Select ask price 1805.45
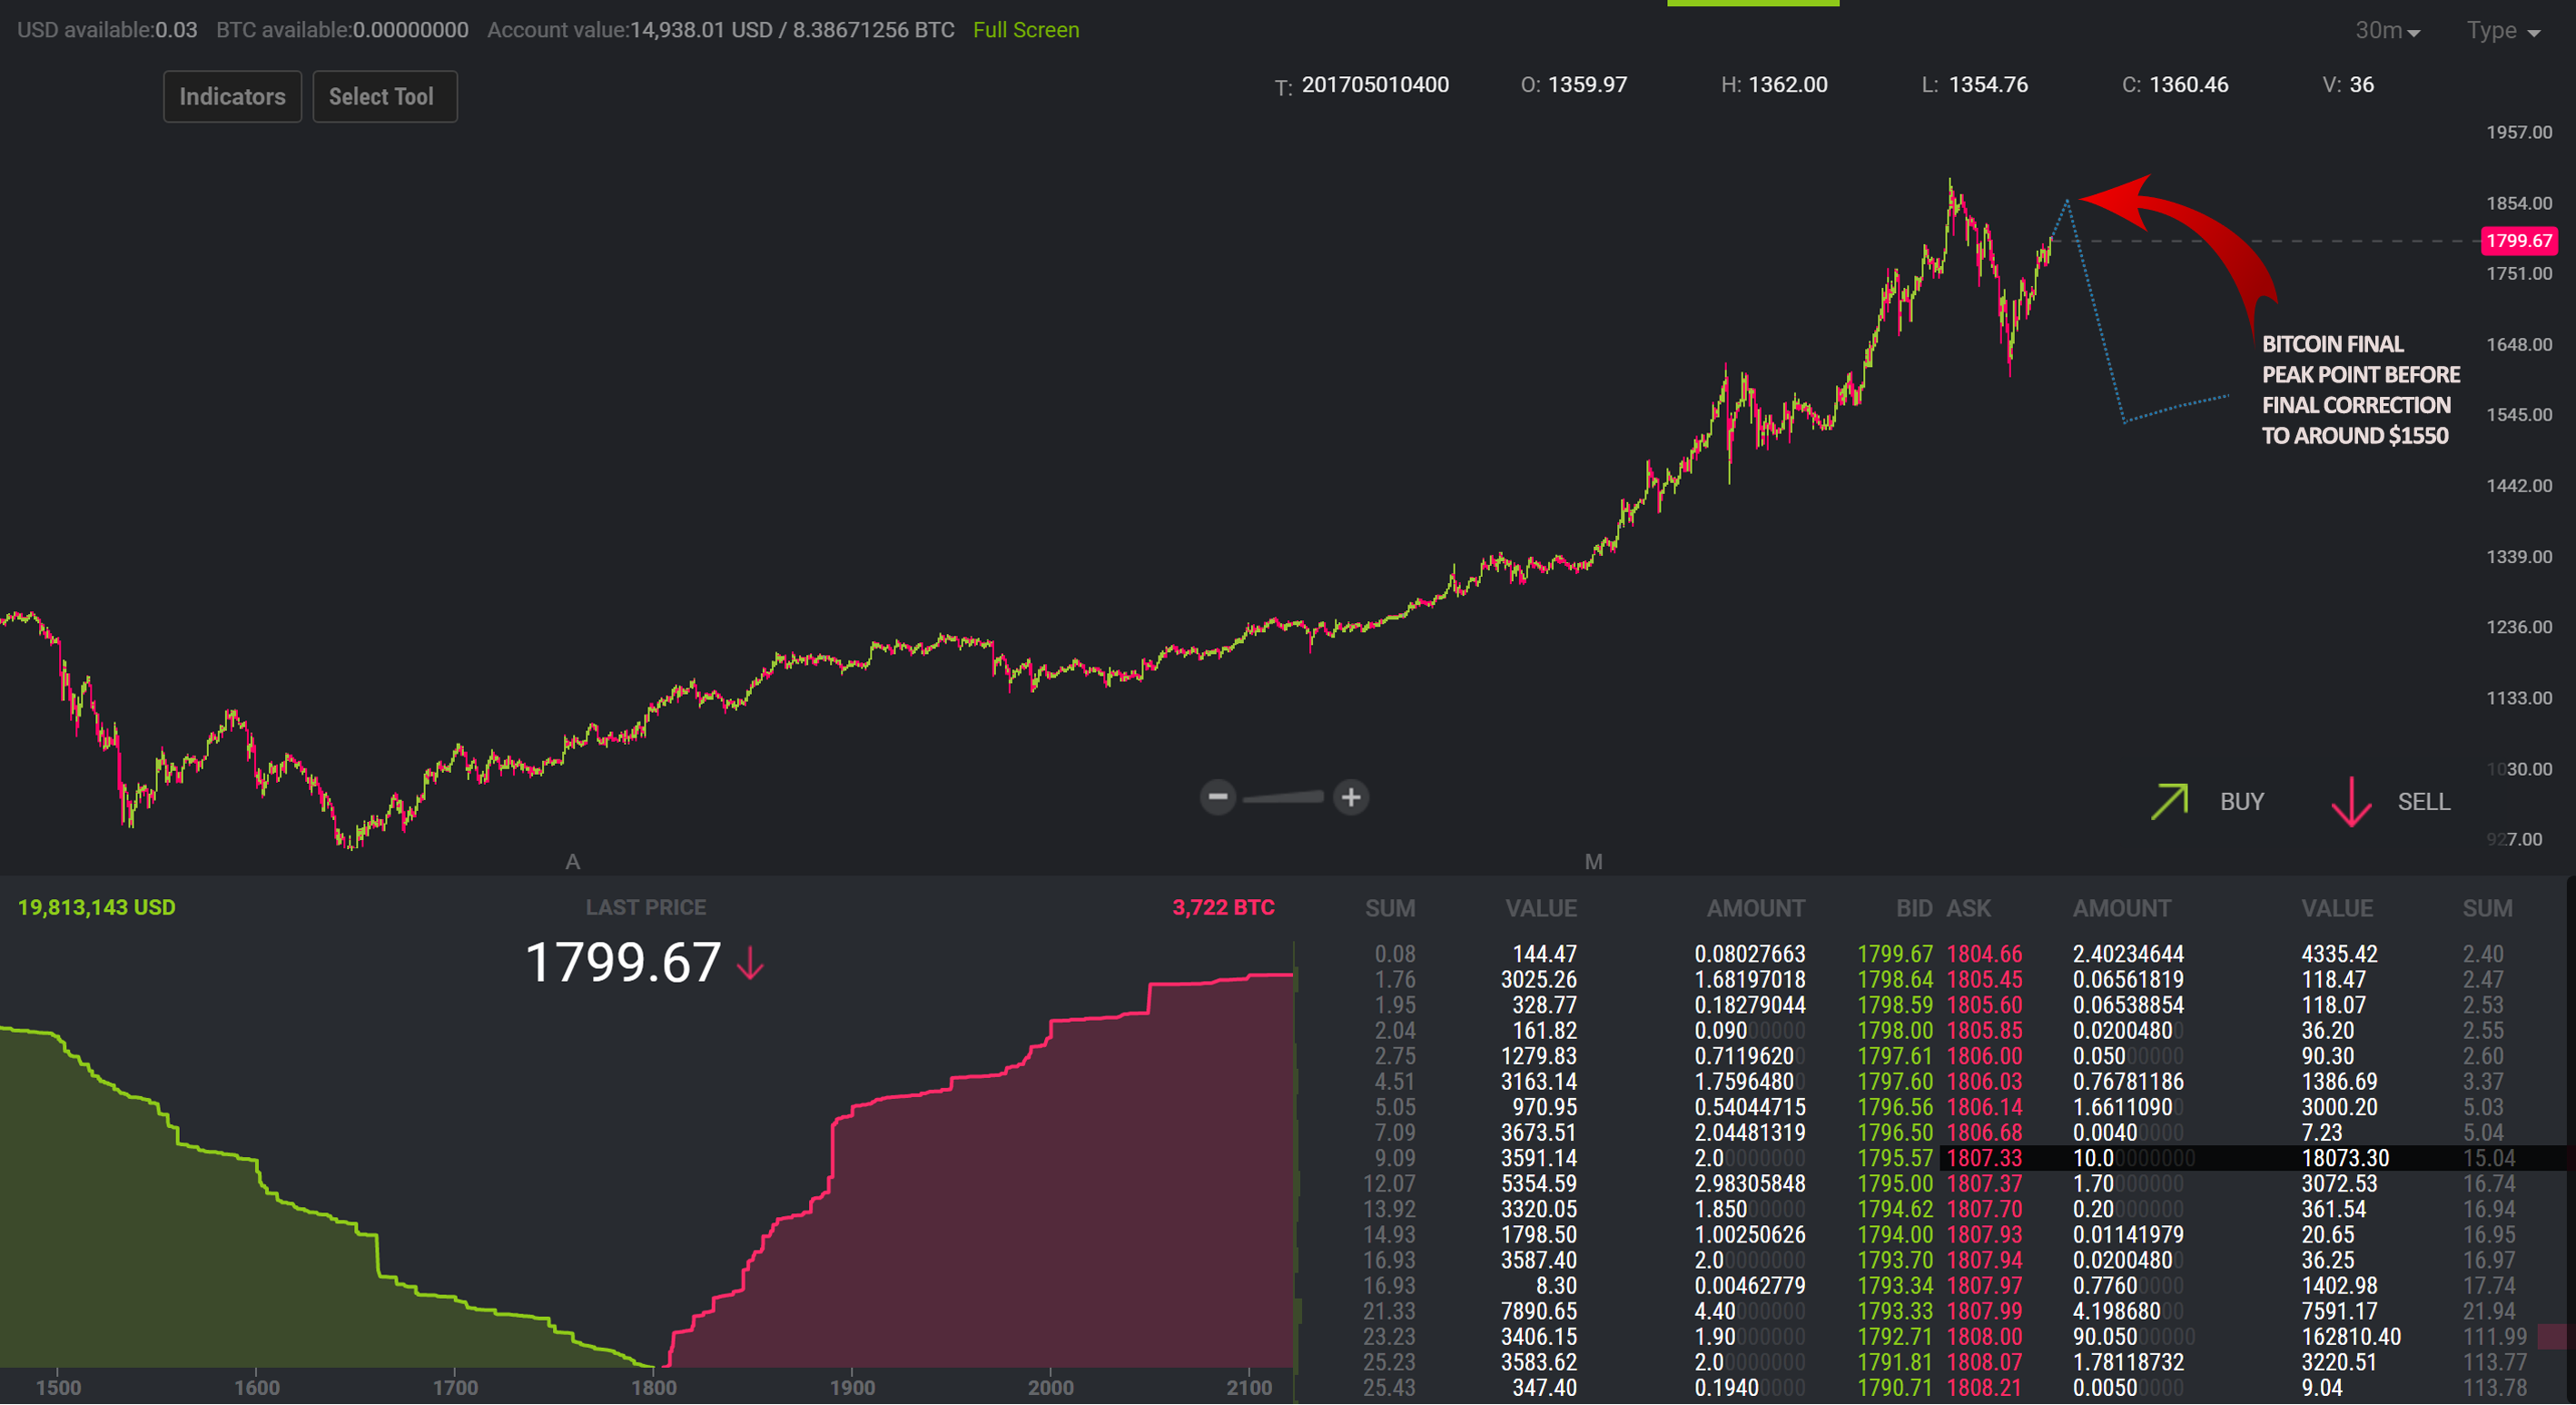The width and height of the screenshot is (2576, 1405). (1984, 980)
